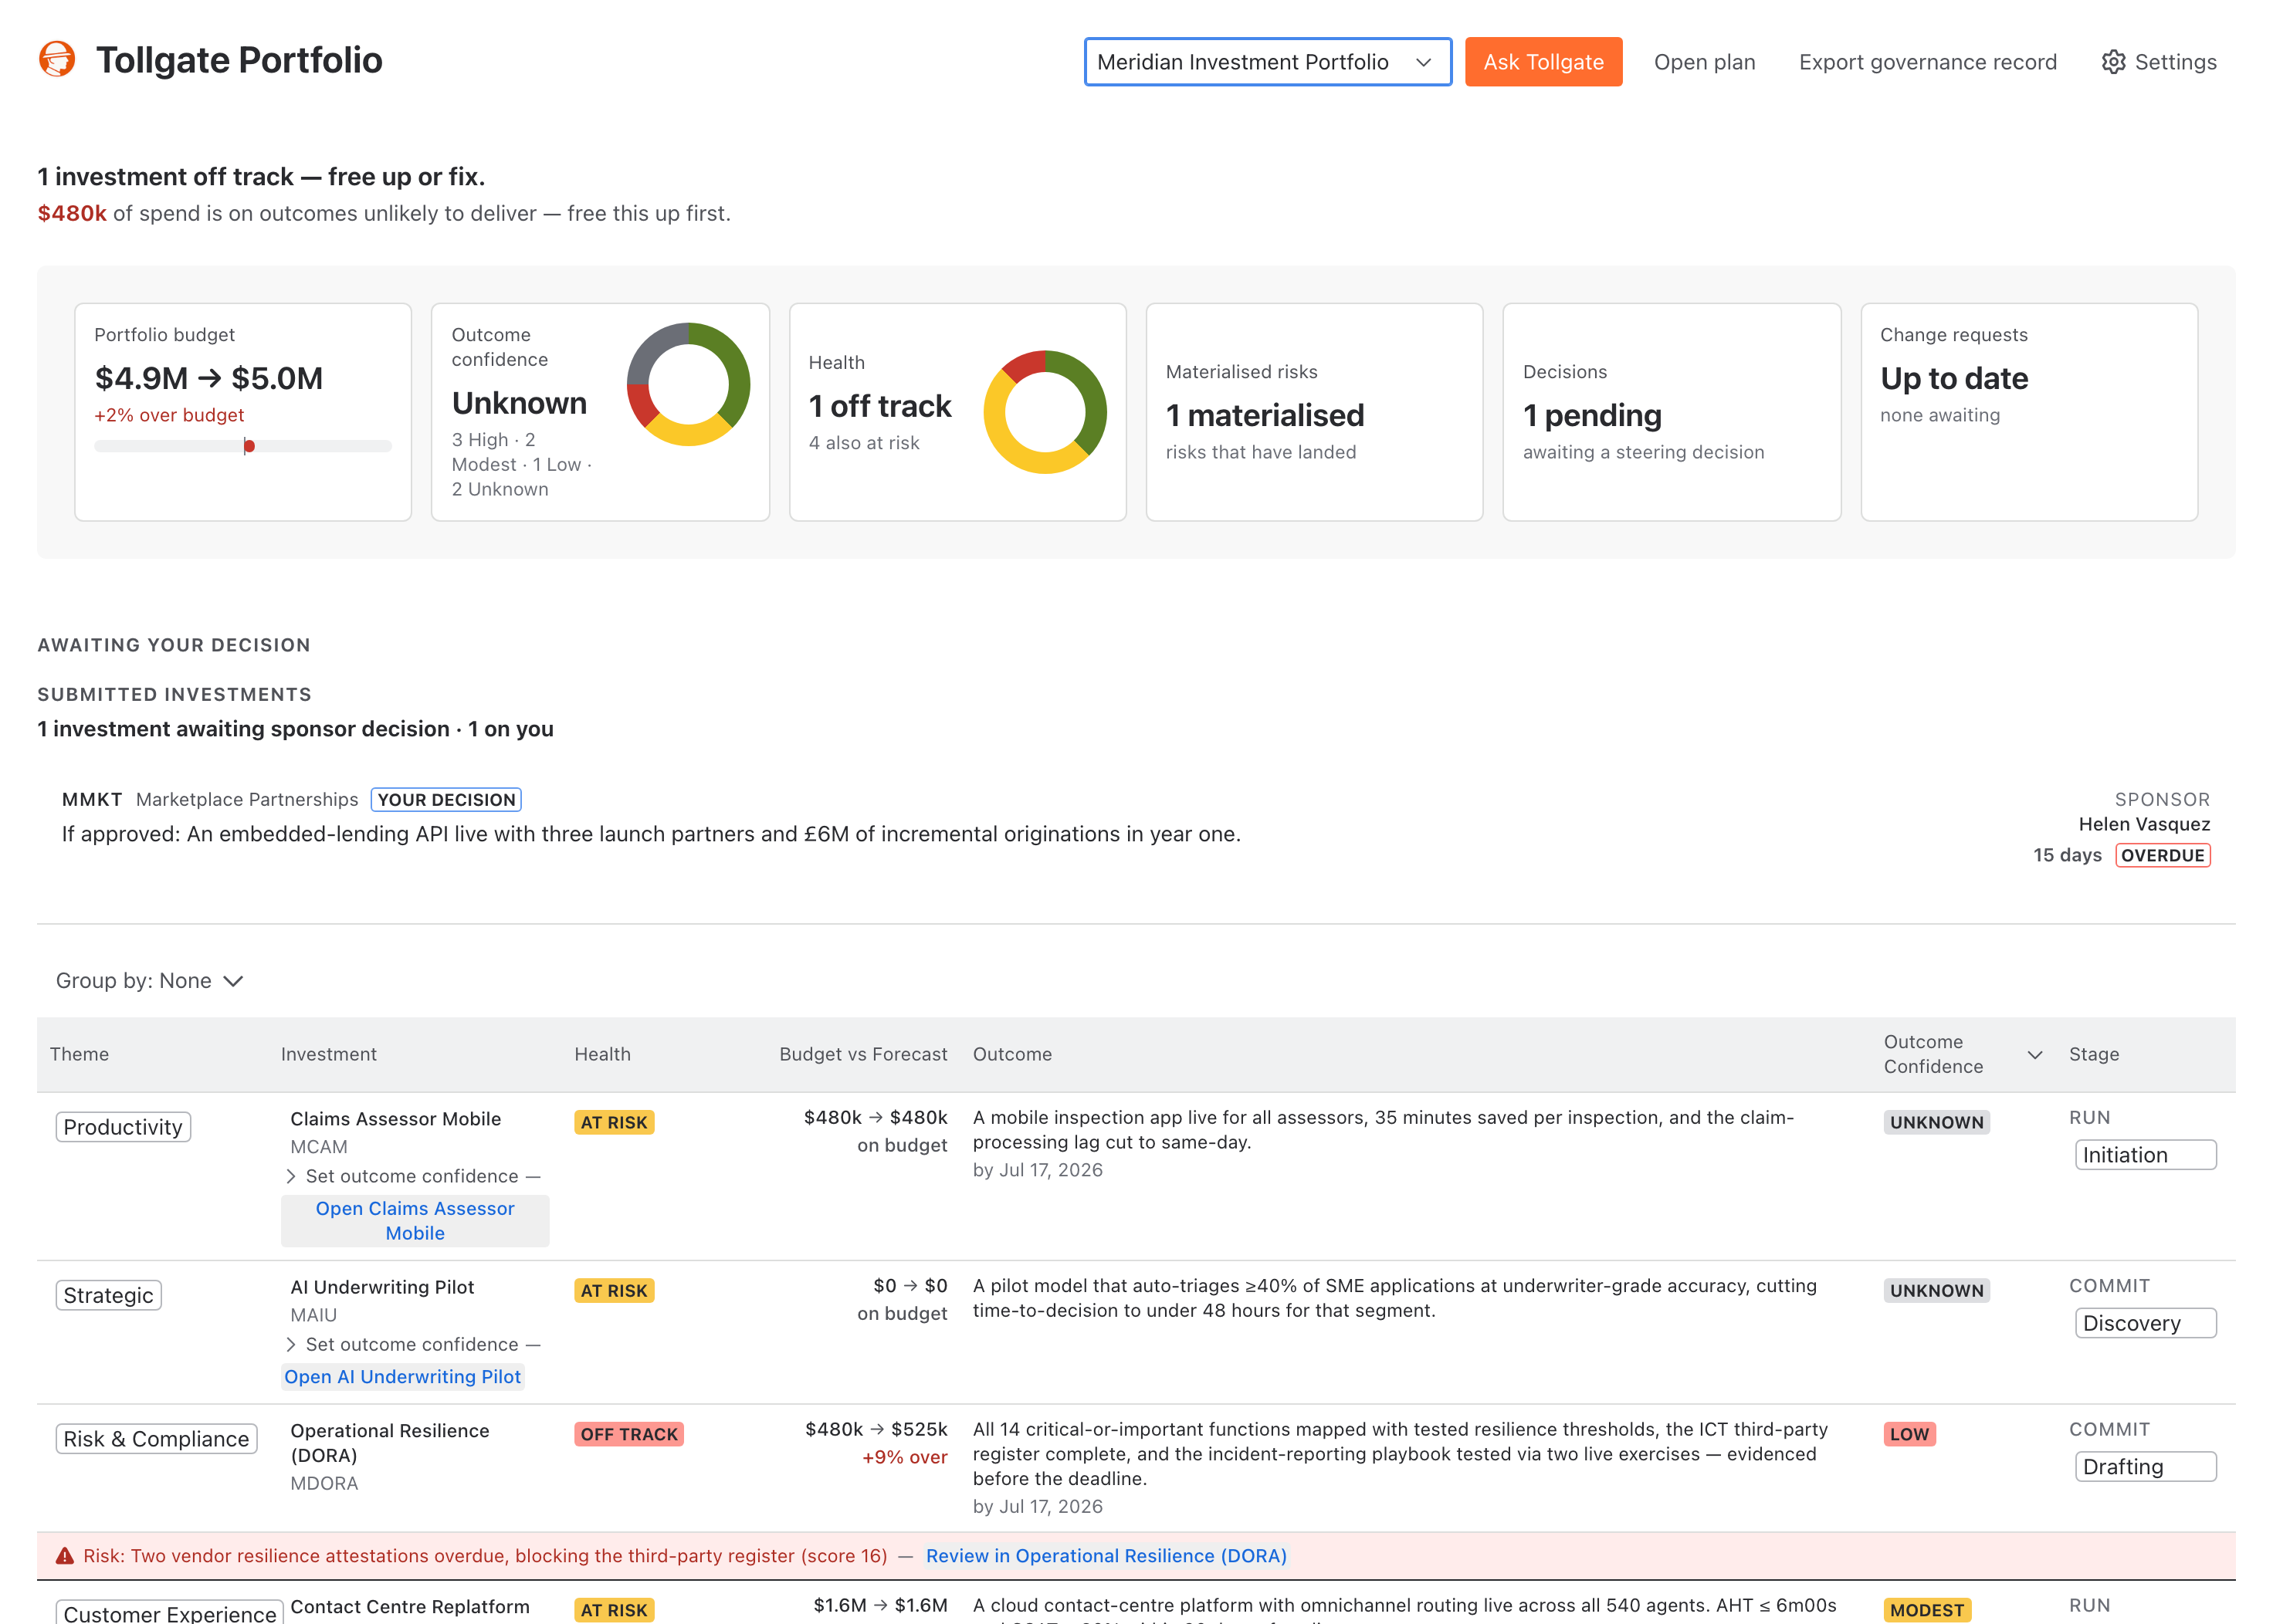Screen dimensions: 2273x1624
Task: Expand the Group by: None selector
Action: 150,981
